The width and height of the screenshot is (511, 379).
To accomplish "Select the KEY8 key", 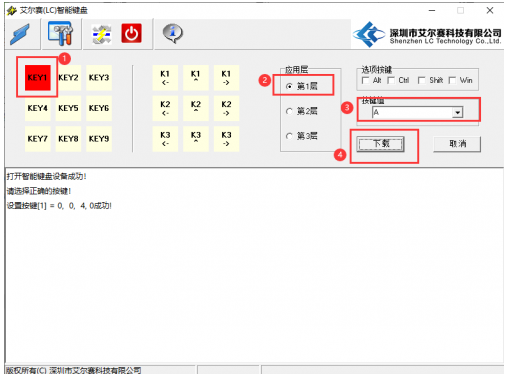I will point(68,139).
